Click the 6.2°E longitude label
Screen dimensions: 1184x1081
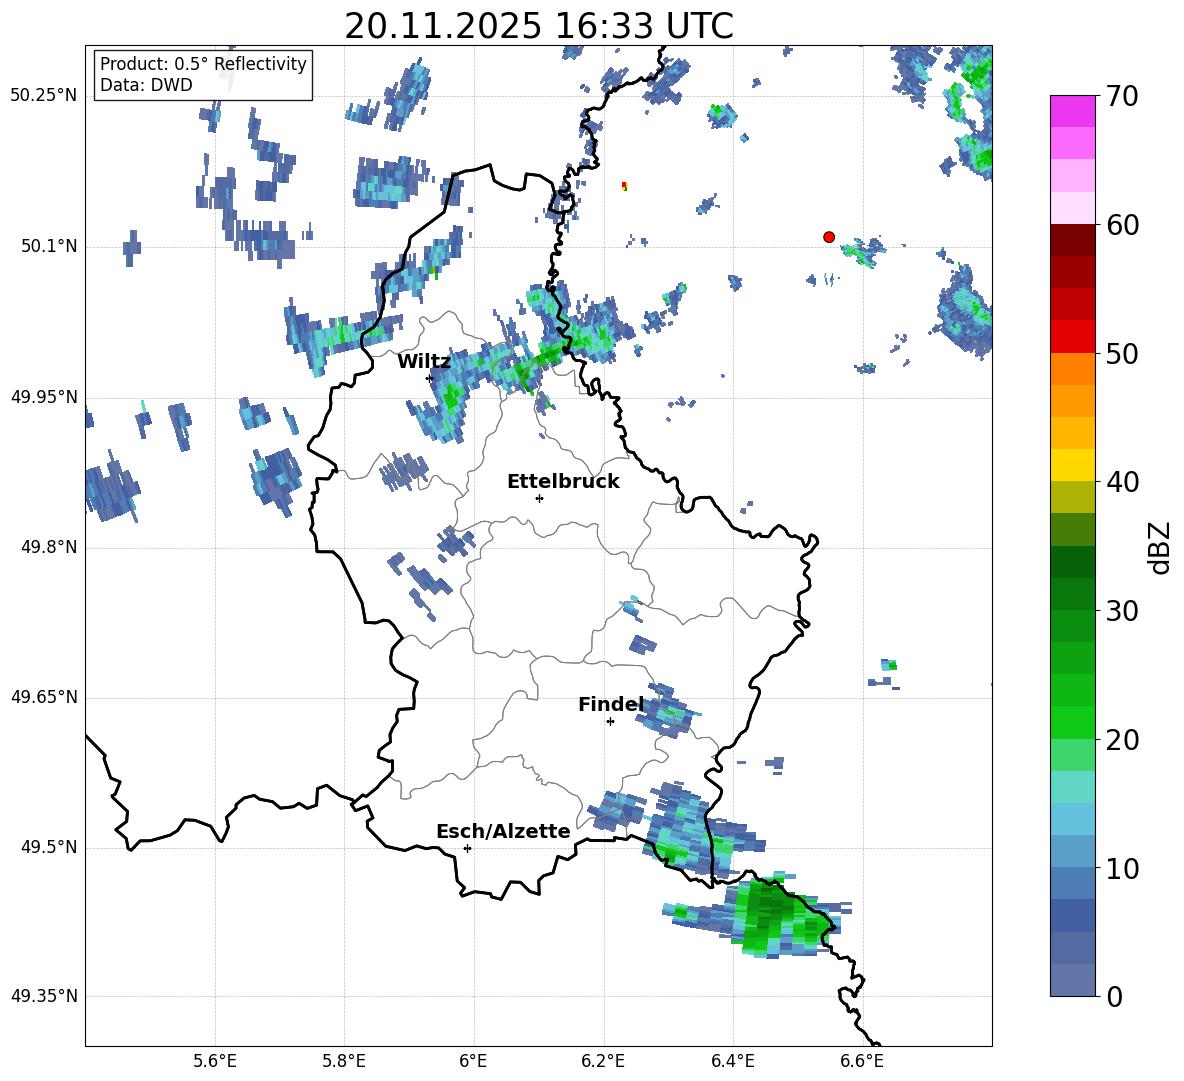(x=603, y=1061)
